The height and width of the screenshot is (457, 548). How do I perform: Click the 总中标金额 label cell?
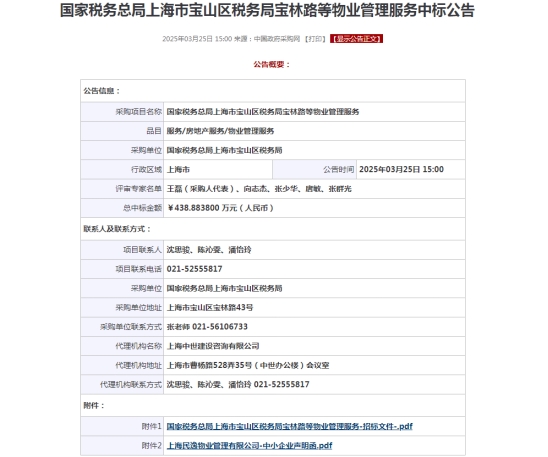tap(122, 208)
